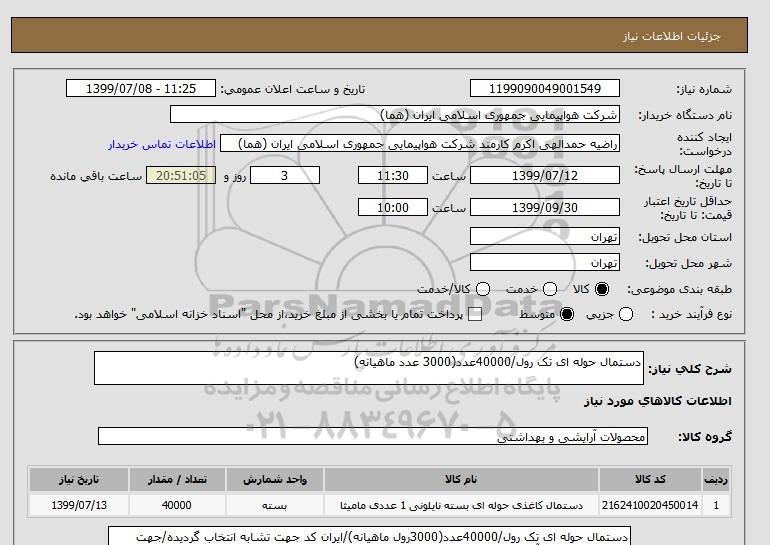Viewport: 770px width, 545px height.
Task: Click response deadline date 1399/07/12
Action: [545, 175]
